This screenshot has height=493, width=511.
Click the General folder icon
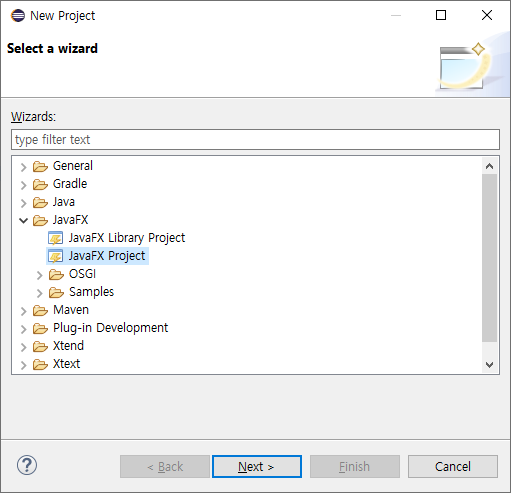coord(40,166)
